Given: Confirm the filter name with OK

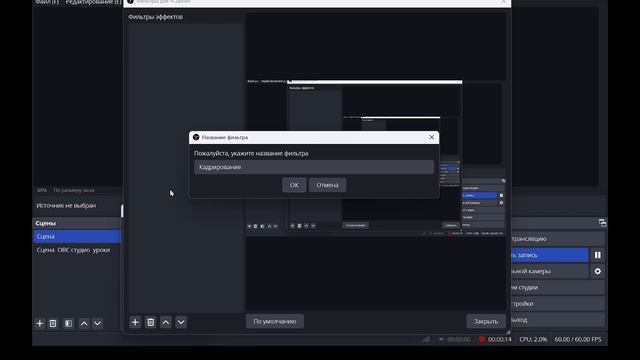Looking at the screenshot, I should point(294,185).
